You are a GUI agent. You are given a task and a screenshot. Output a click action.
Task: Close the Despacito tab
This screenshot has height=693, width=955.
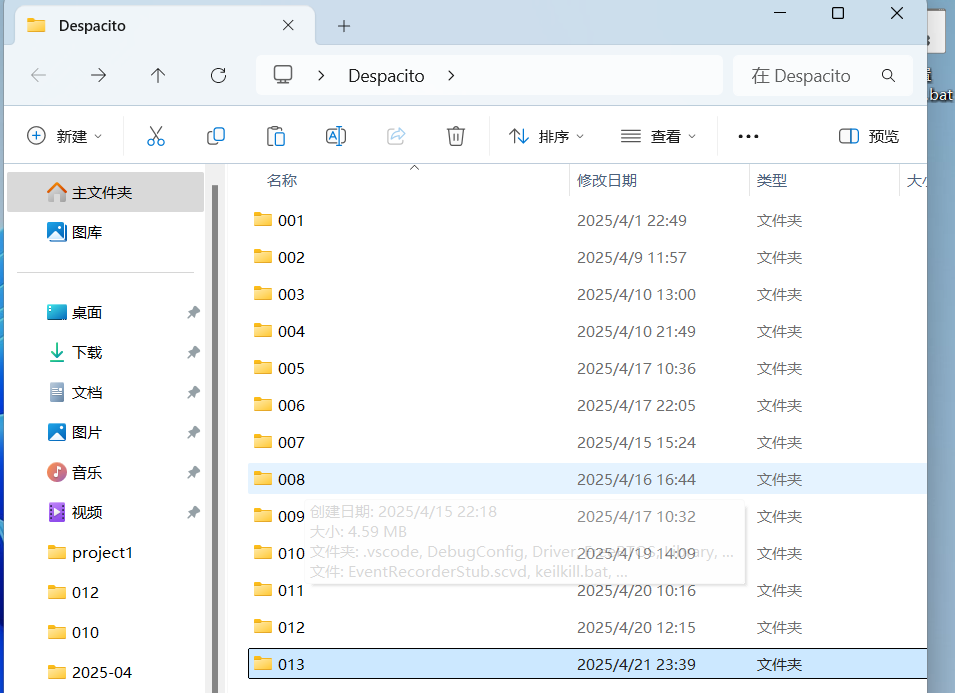(288, 25)
